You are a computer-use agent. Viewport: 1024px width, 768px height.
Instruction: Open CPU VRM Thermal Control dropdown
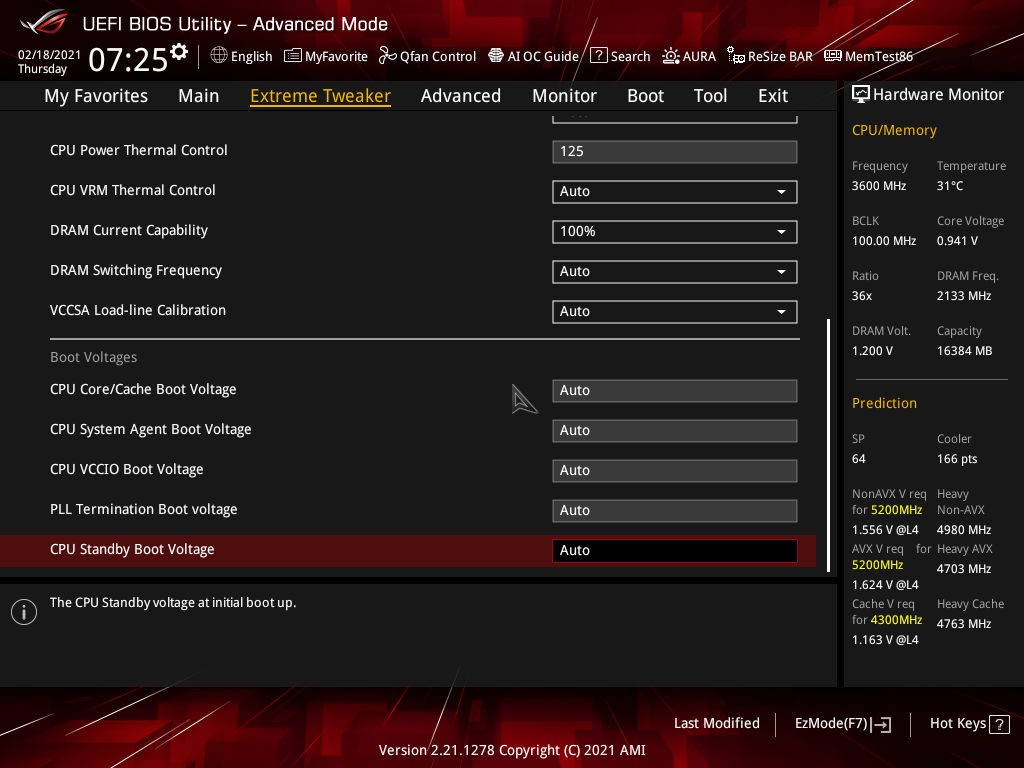click(x=675, y=191)
